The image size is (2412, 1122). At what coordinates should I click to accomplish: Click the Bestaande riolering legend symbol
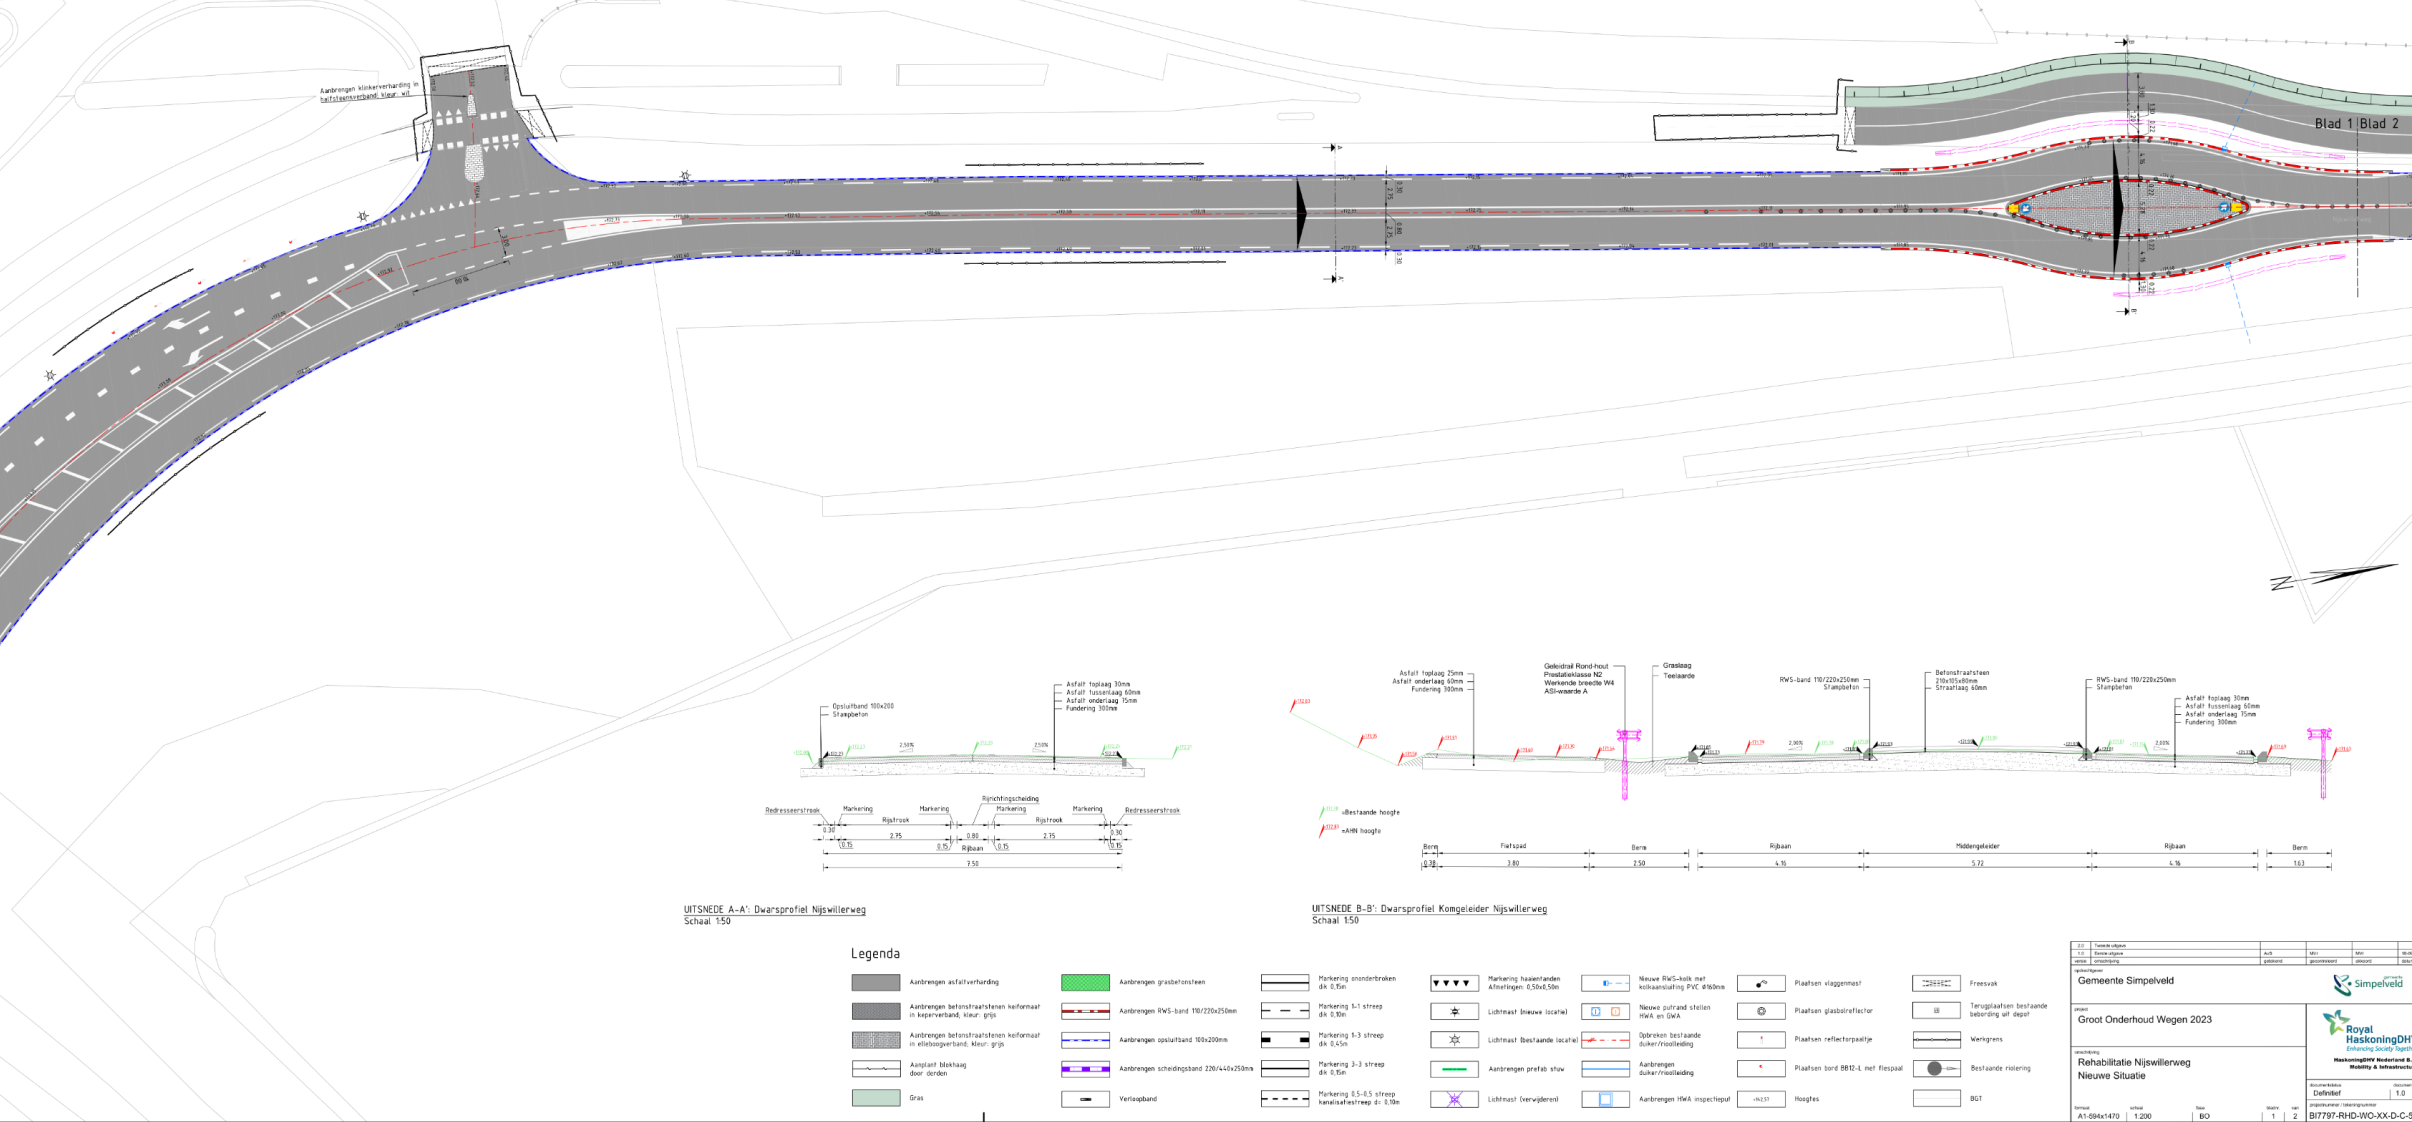coord(1936,1069)
